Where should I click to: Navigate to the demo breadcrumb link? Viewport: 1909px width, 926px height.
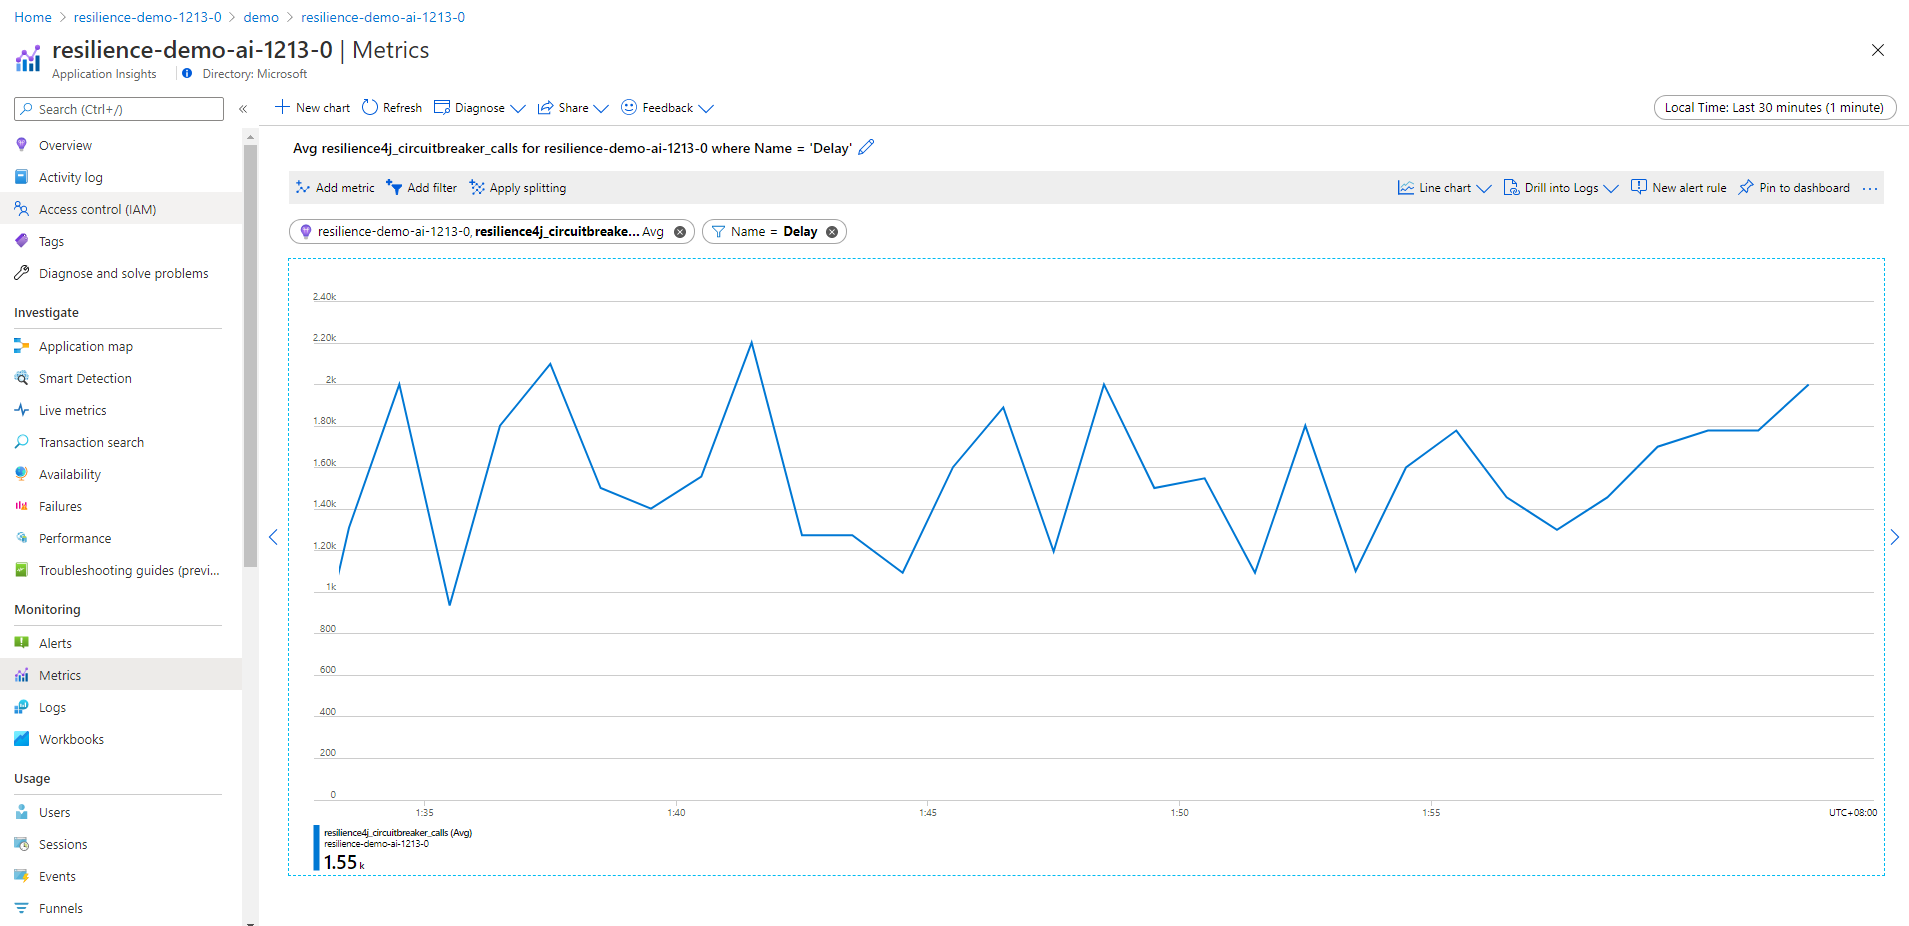[261, 17]
